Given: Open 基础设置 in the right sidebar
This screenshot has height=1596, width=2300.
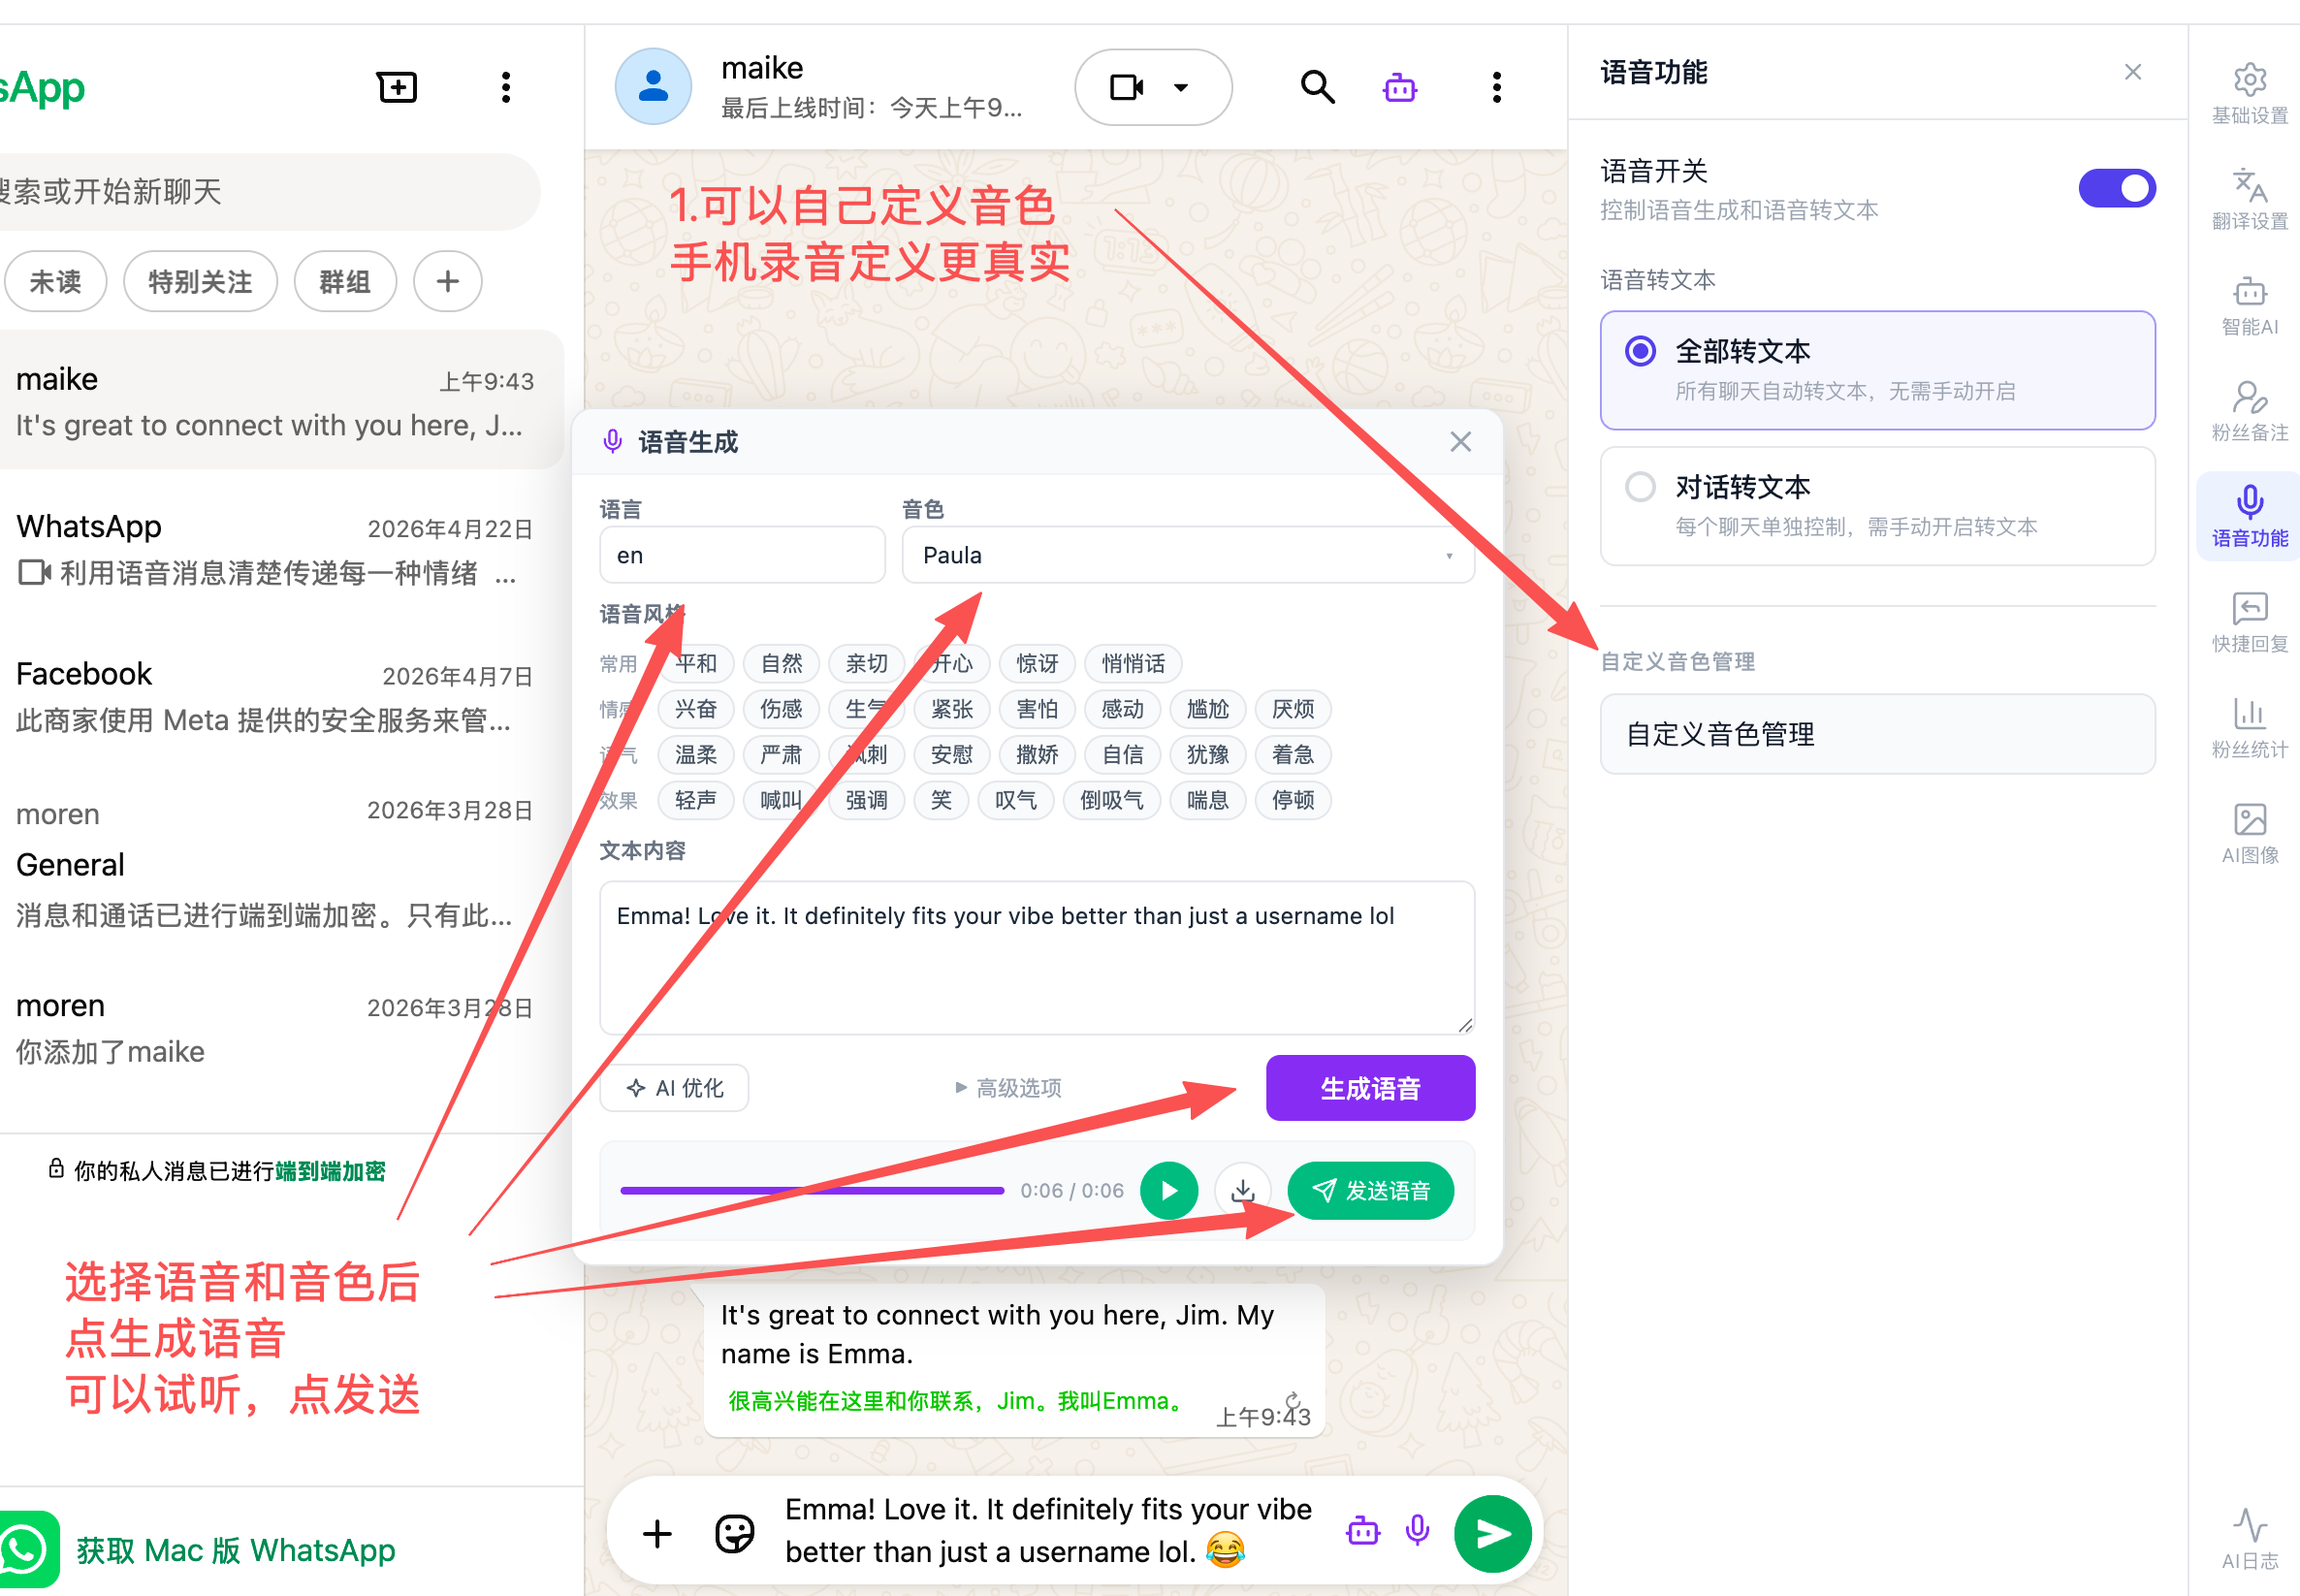Looking at the screenshot, I should (2249, 94).
